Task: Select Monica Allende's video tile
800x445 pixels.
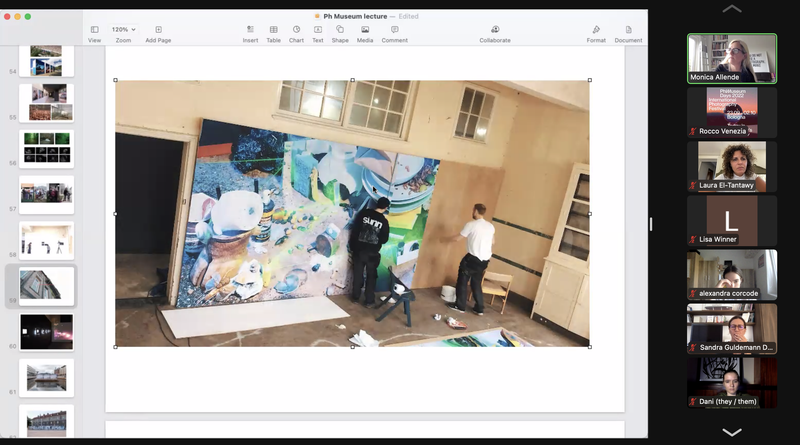Action: [732, 58]
